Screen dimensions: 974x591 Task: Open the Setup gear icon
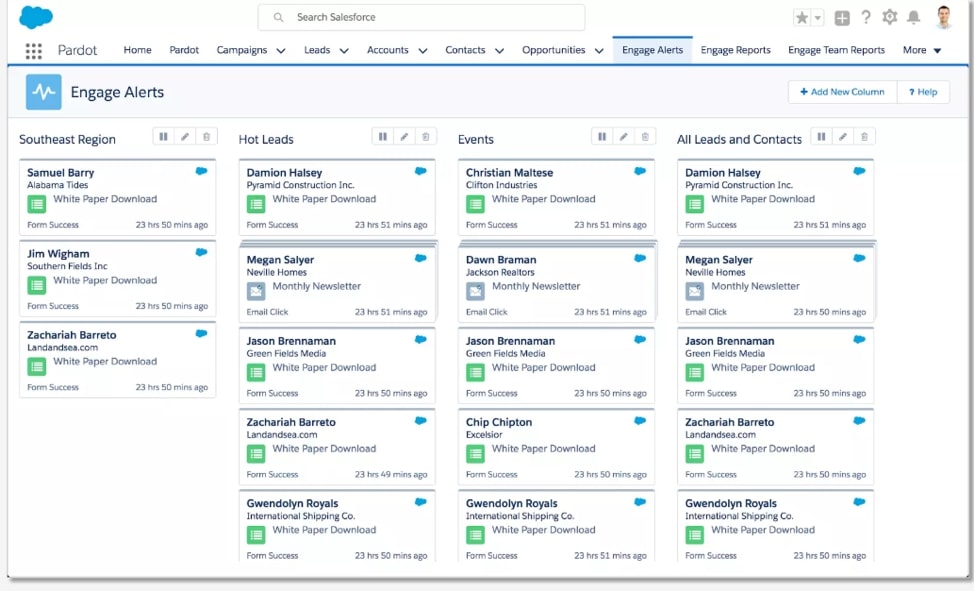click(x=890, y=17)
